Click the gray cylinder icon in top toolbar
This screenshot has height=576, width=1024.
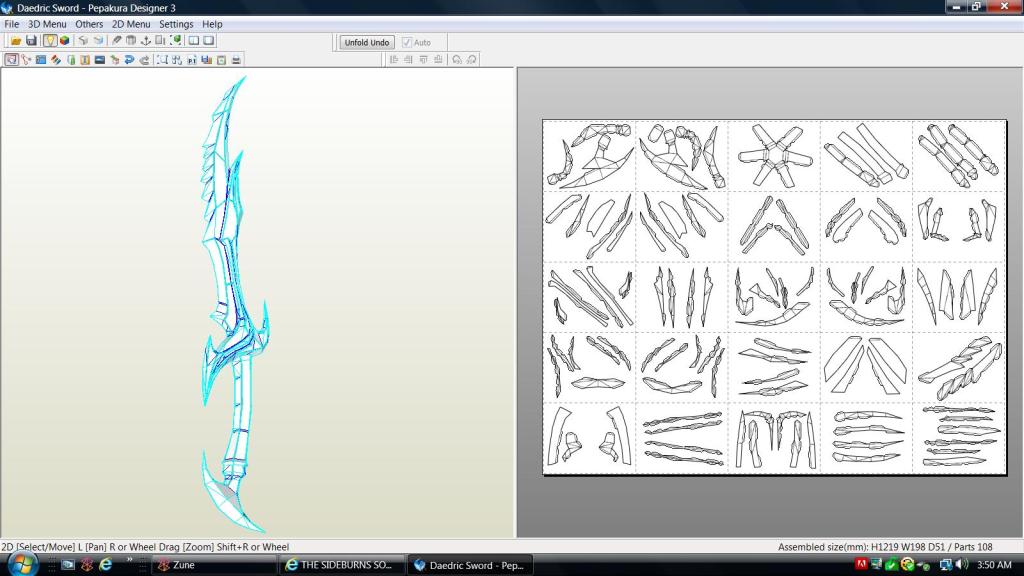[x=131, y=40]
